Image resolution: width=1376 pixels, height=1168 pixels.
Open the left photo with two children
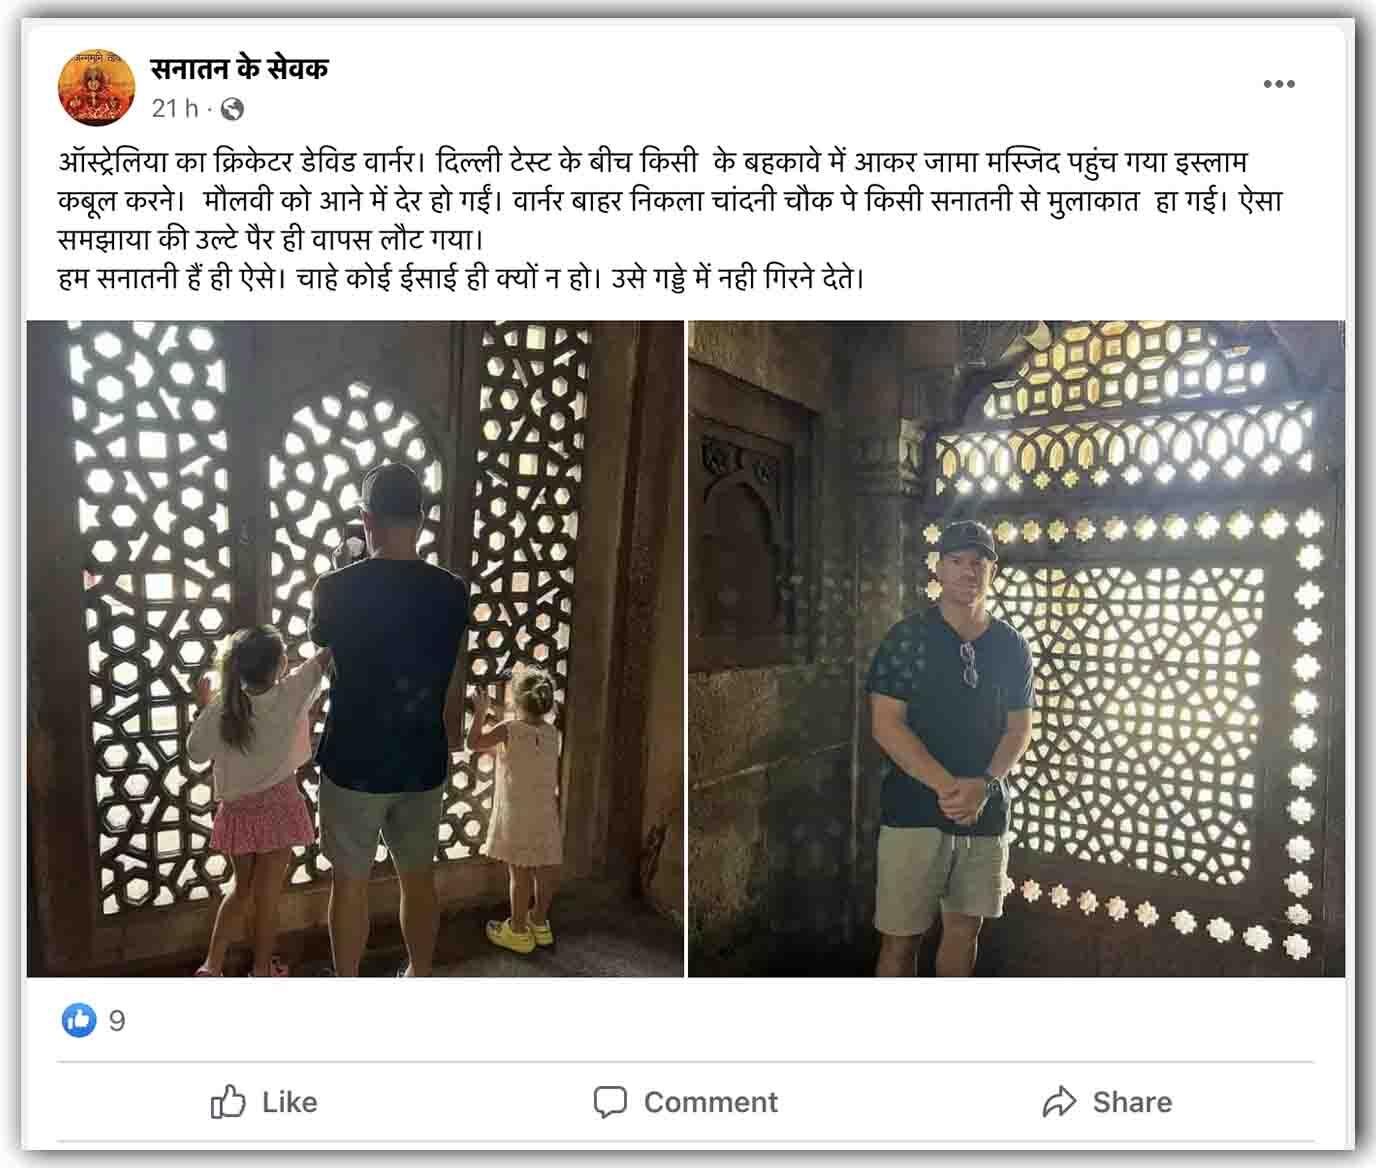pos(355,648)
